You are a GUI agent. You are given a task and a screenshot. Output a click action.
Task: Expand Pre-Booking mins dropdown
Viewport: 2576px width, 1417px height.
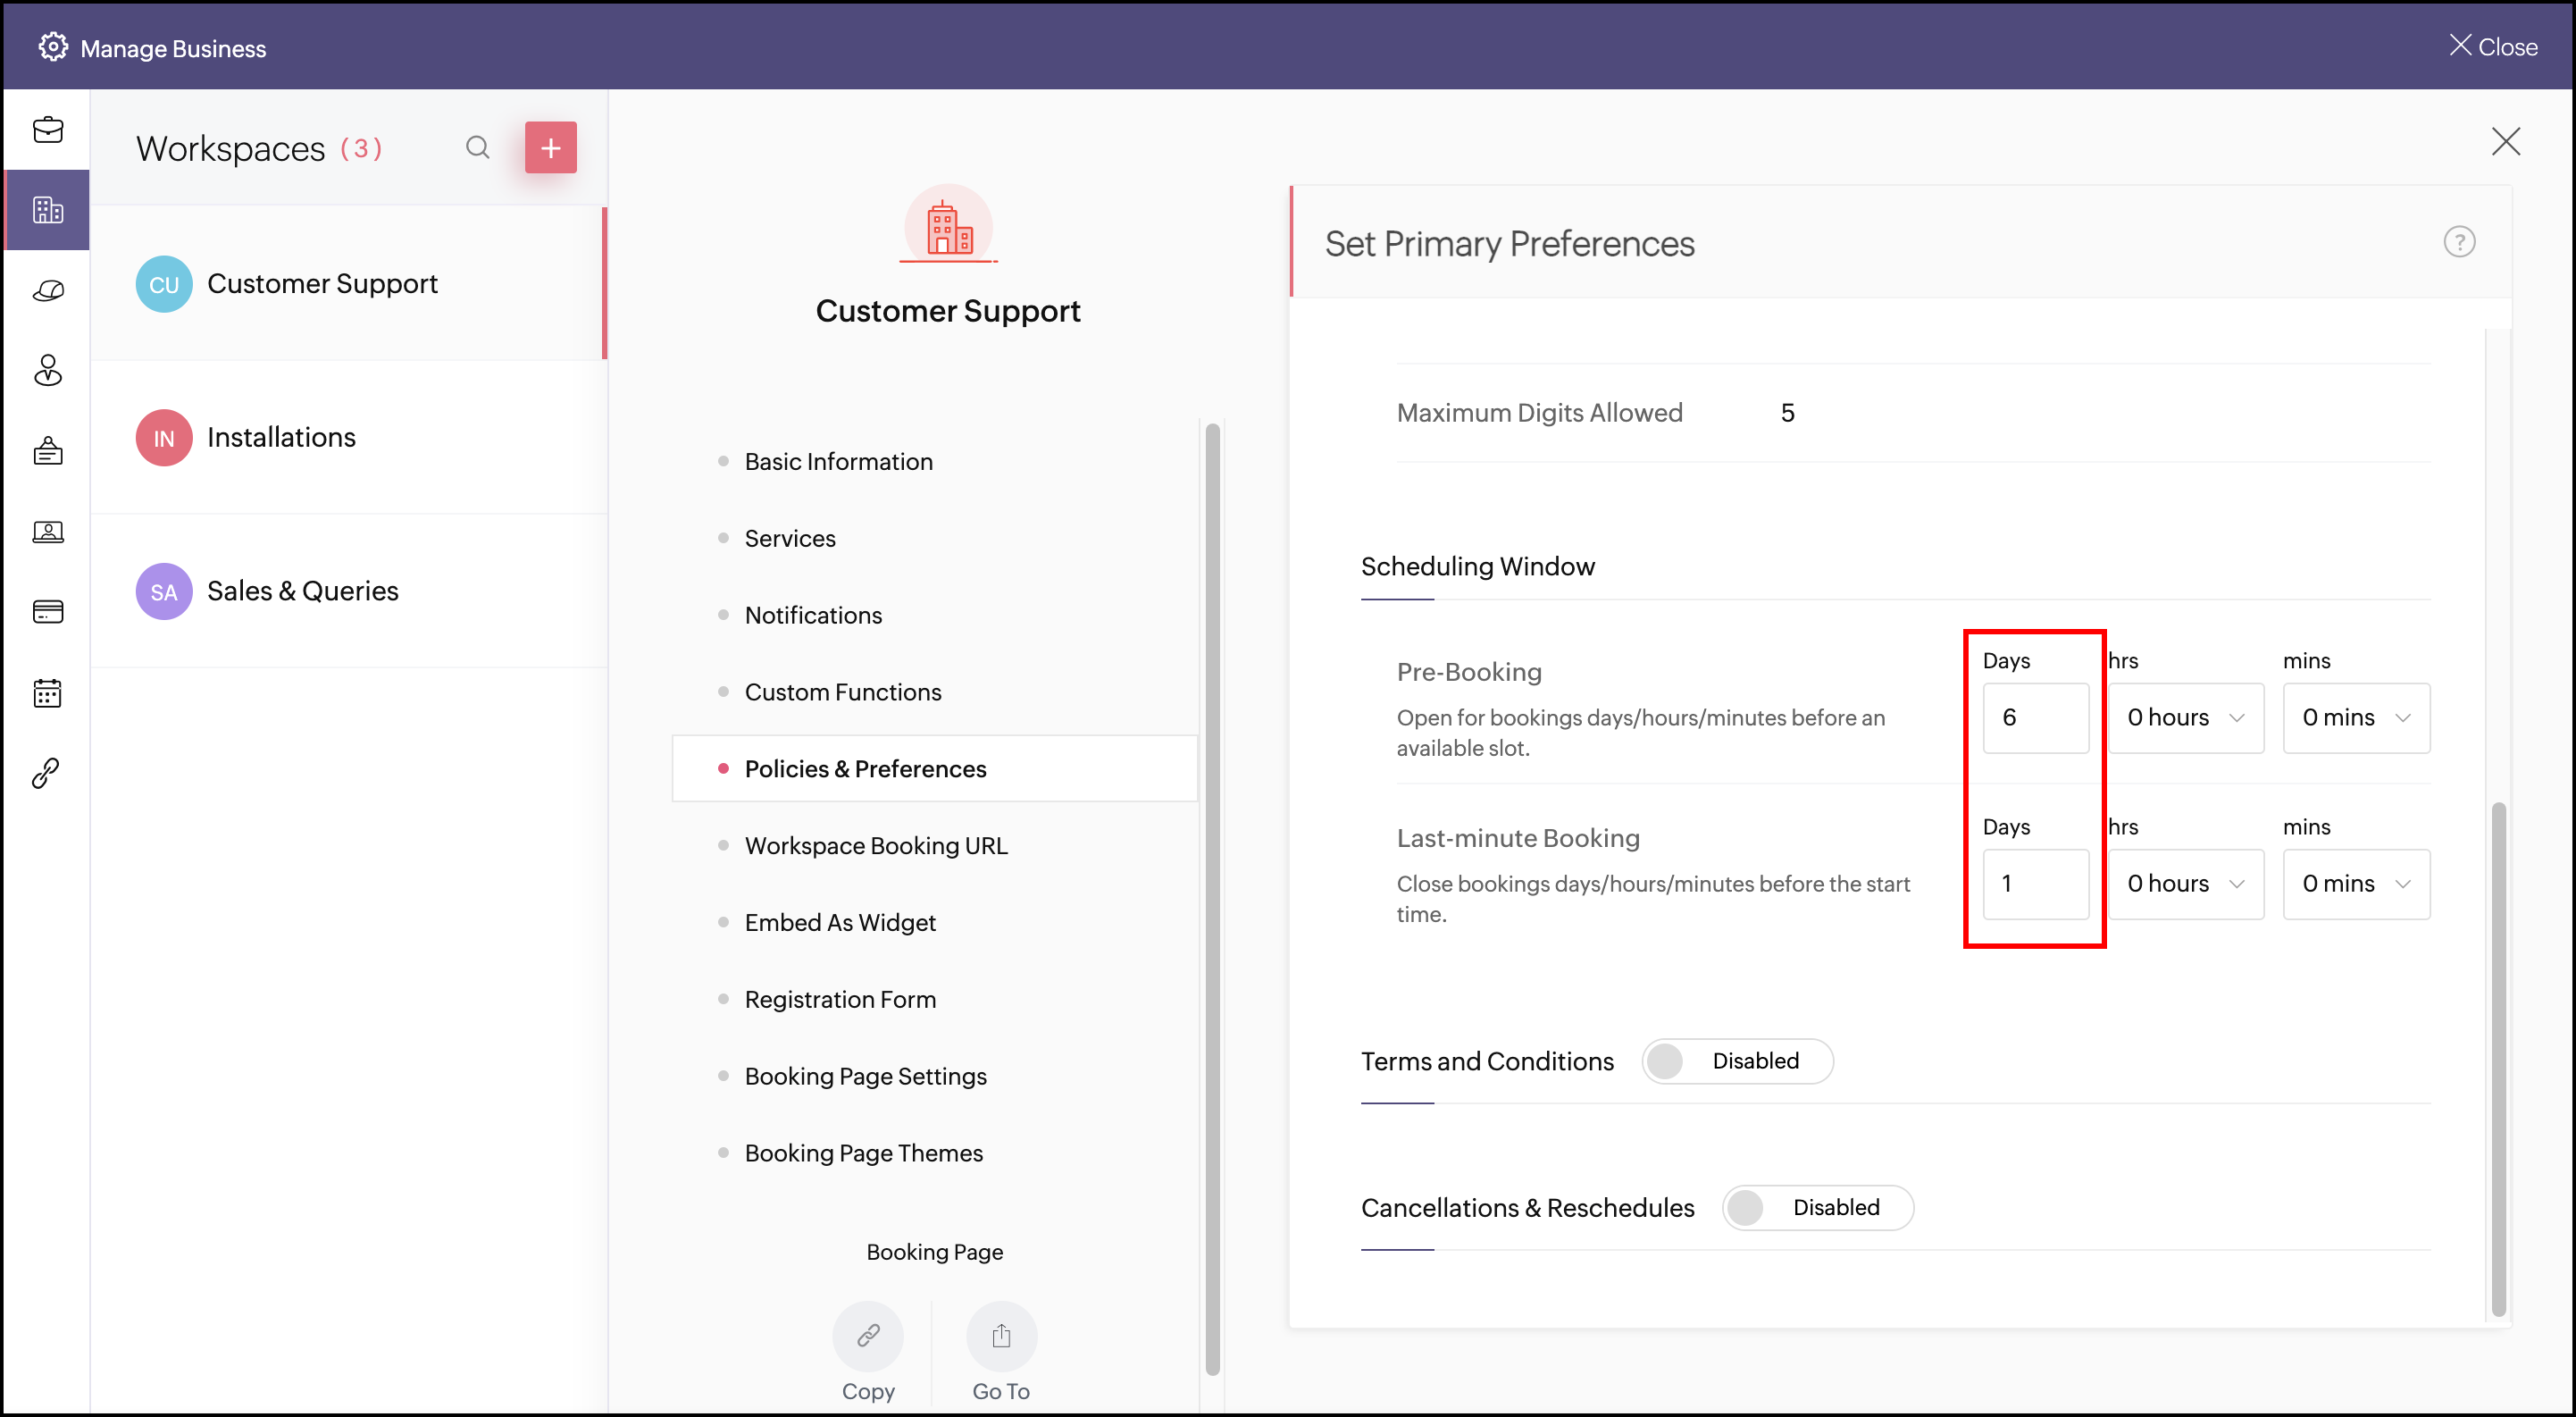point(2355,718)
